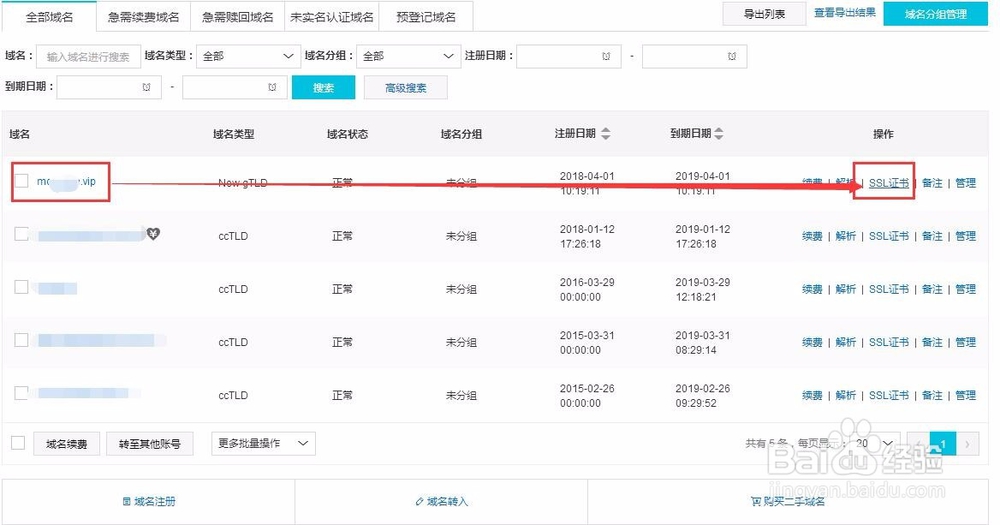Open 域名注册 at bottom

point(149,501)
